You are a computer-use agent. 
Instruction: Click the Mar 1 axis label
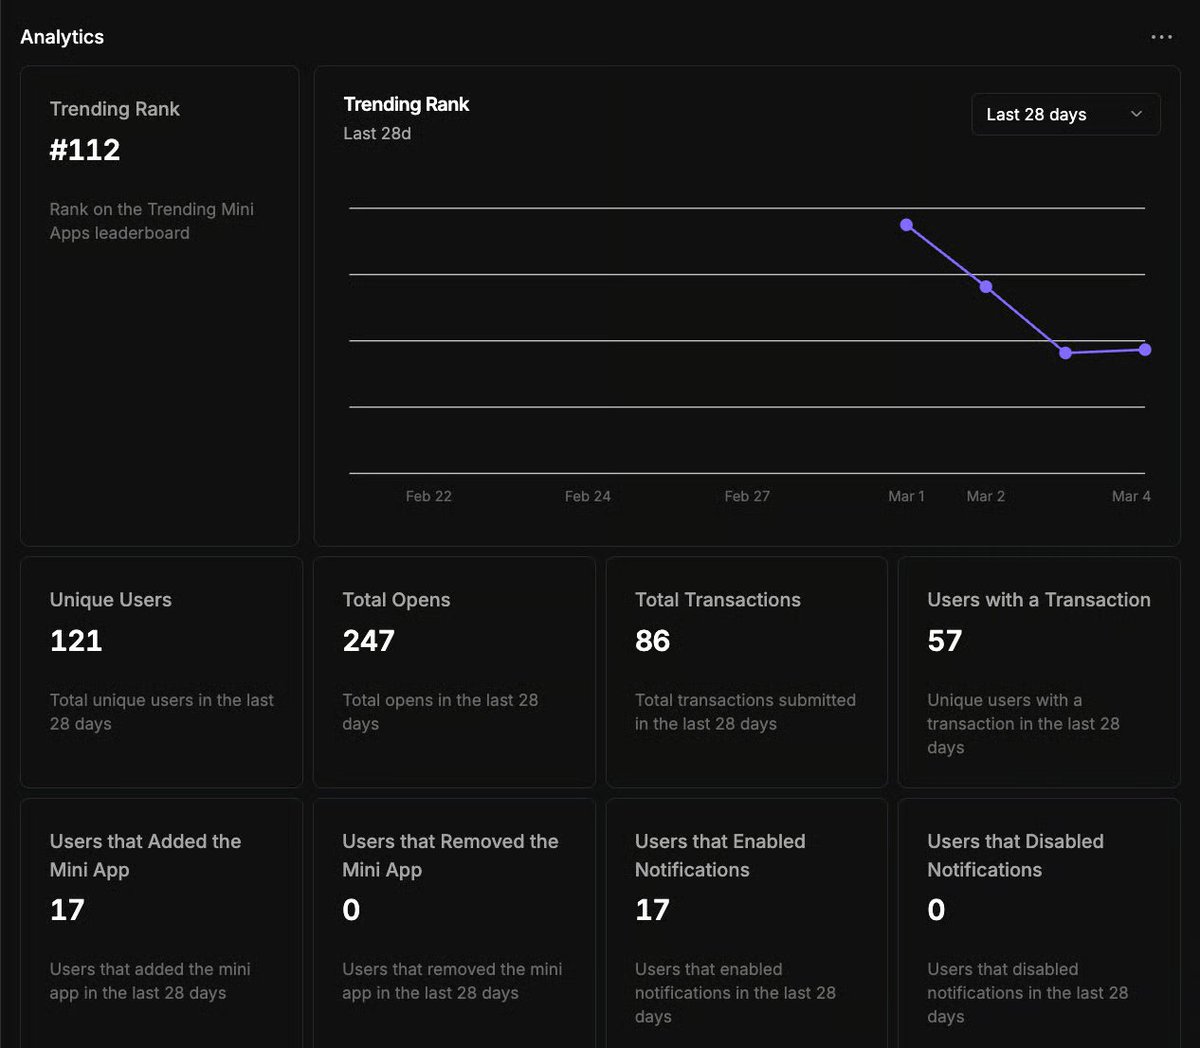click(x=906, y=496)
